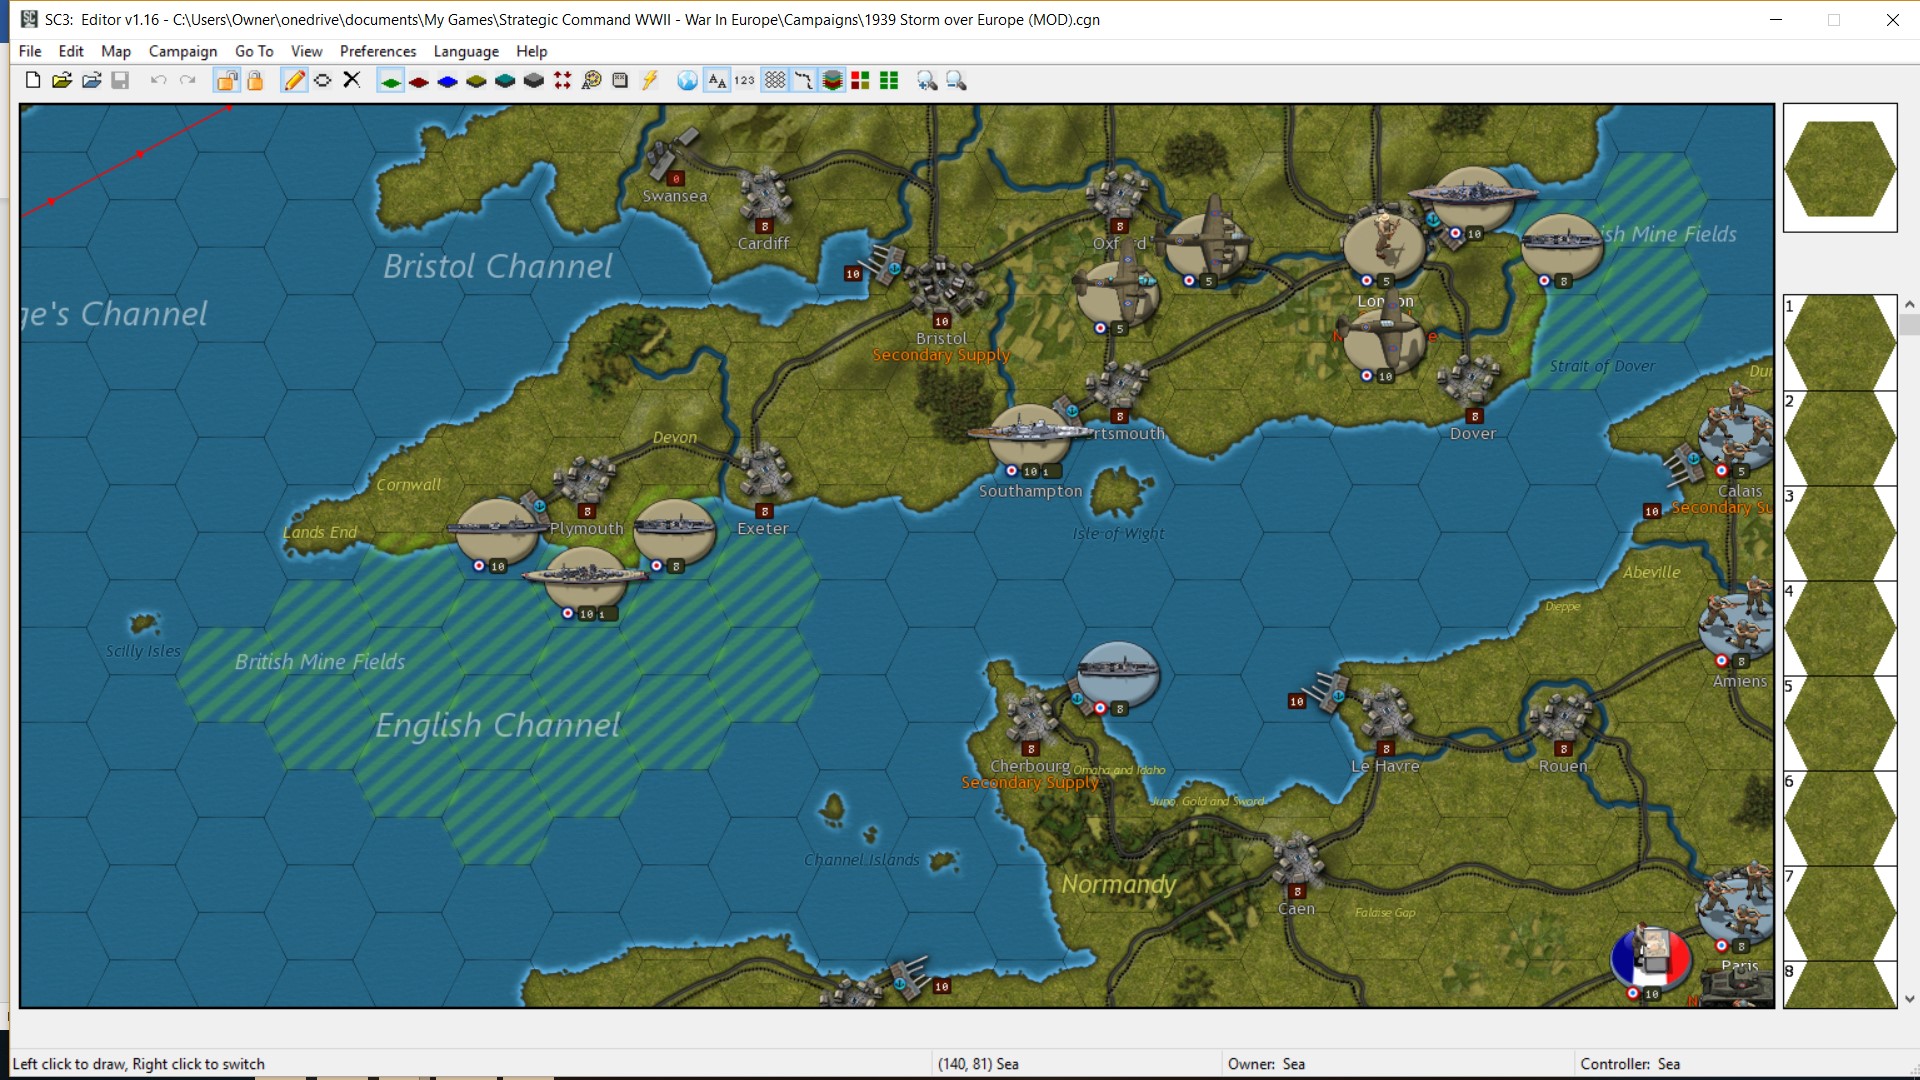Toggle the map text labels button

pyautogui.click(x=717, y=81)
